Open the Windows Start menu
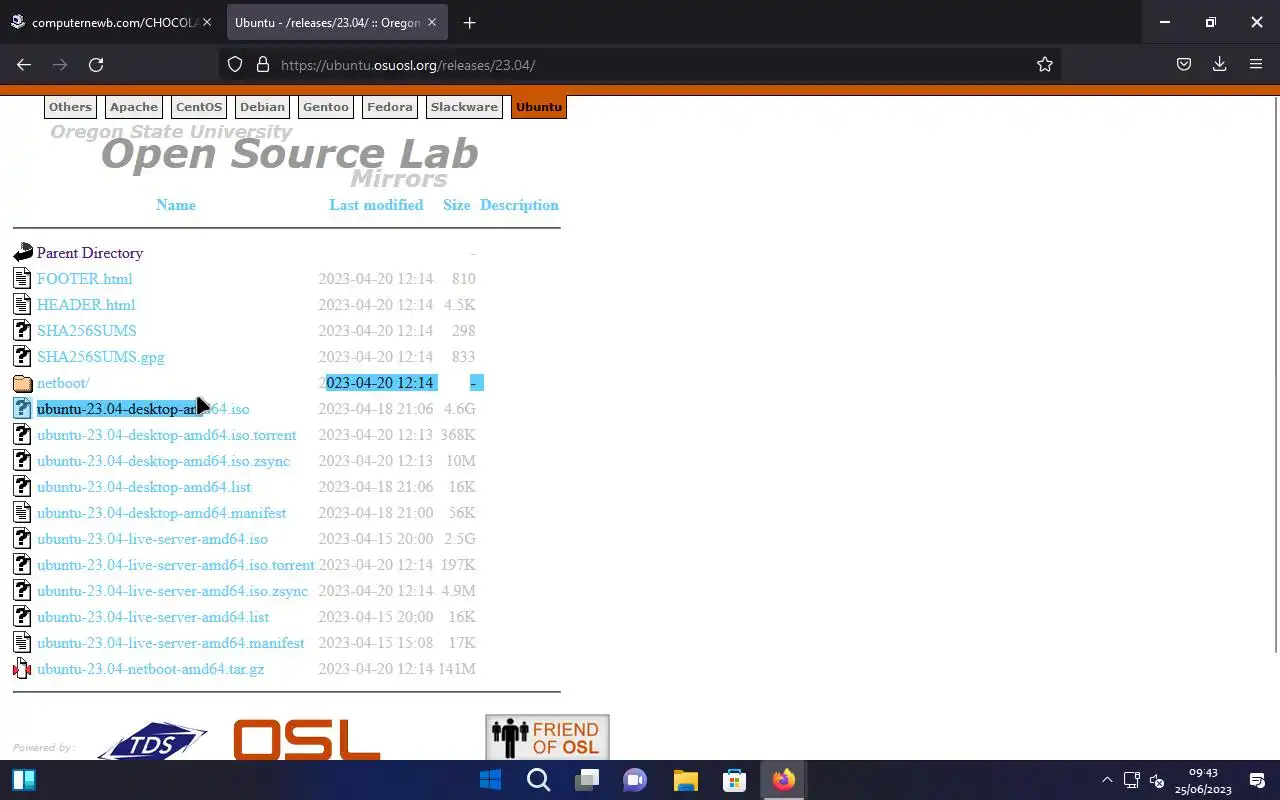Screen dimensions: 1280x800 (490, 780)
